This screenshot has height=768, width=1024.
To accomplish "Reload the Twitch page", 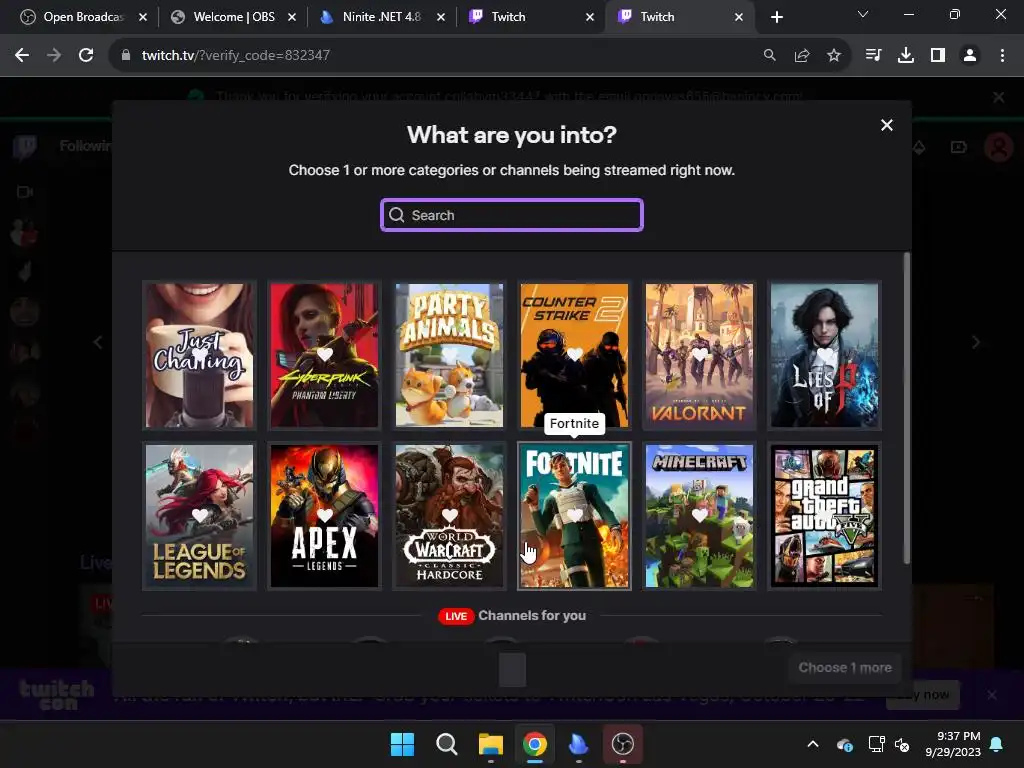I will click(86, 56).
